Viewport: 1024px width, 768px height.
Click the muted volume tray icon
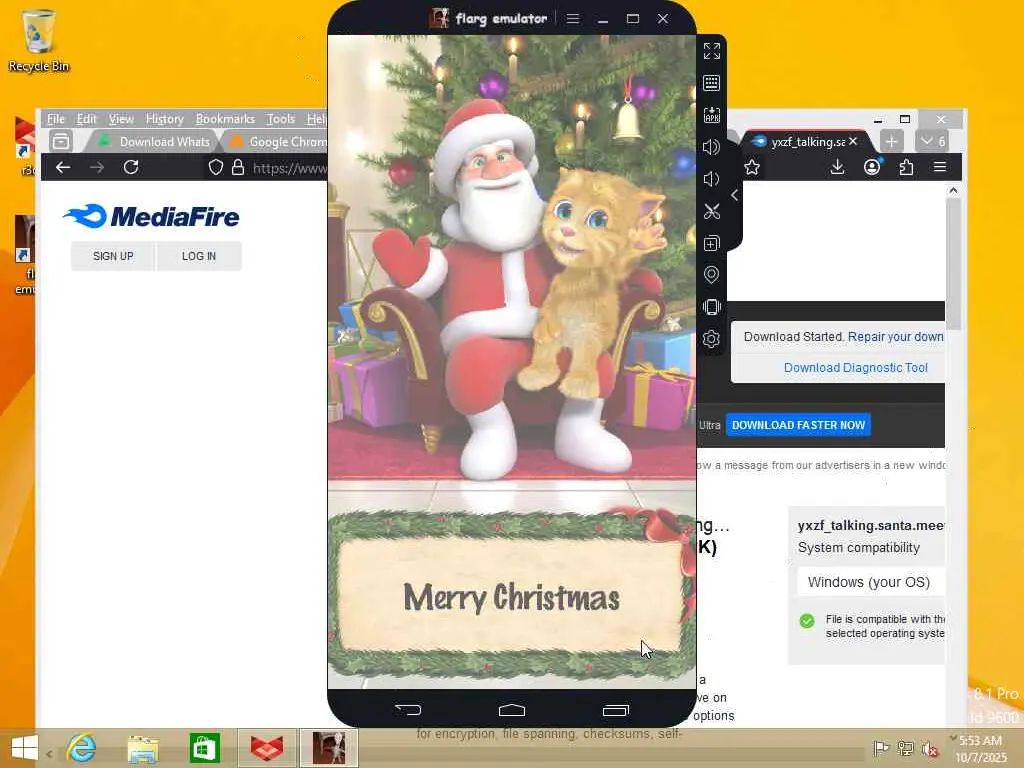[929, 748]
